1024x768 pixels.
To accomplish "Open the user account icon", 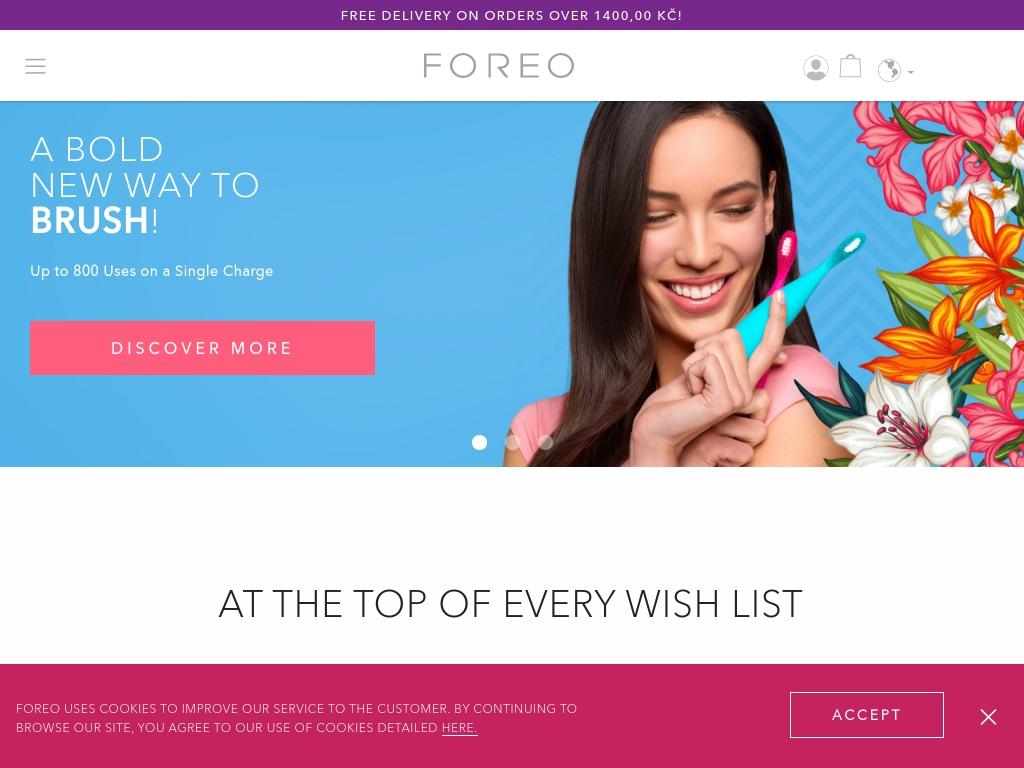I will [x=816, y=68].
